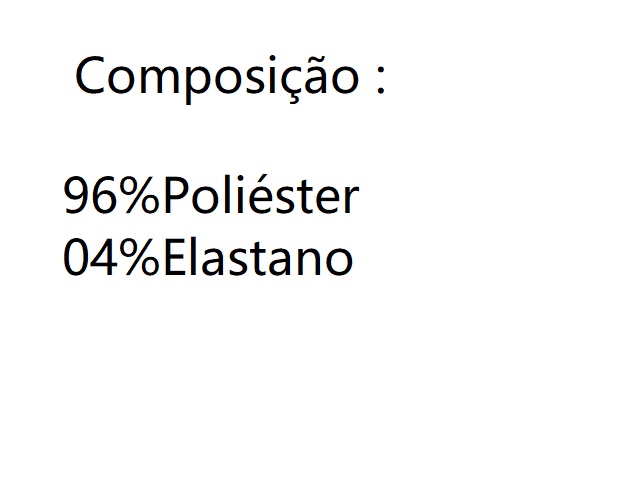640x500 pixels.
Task: Click the capital P in Poliéster
Action: pyautogui.click(x=176, y=195)
